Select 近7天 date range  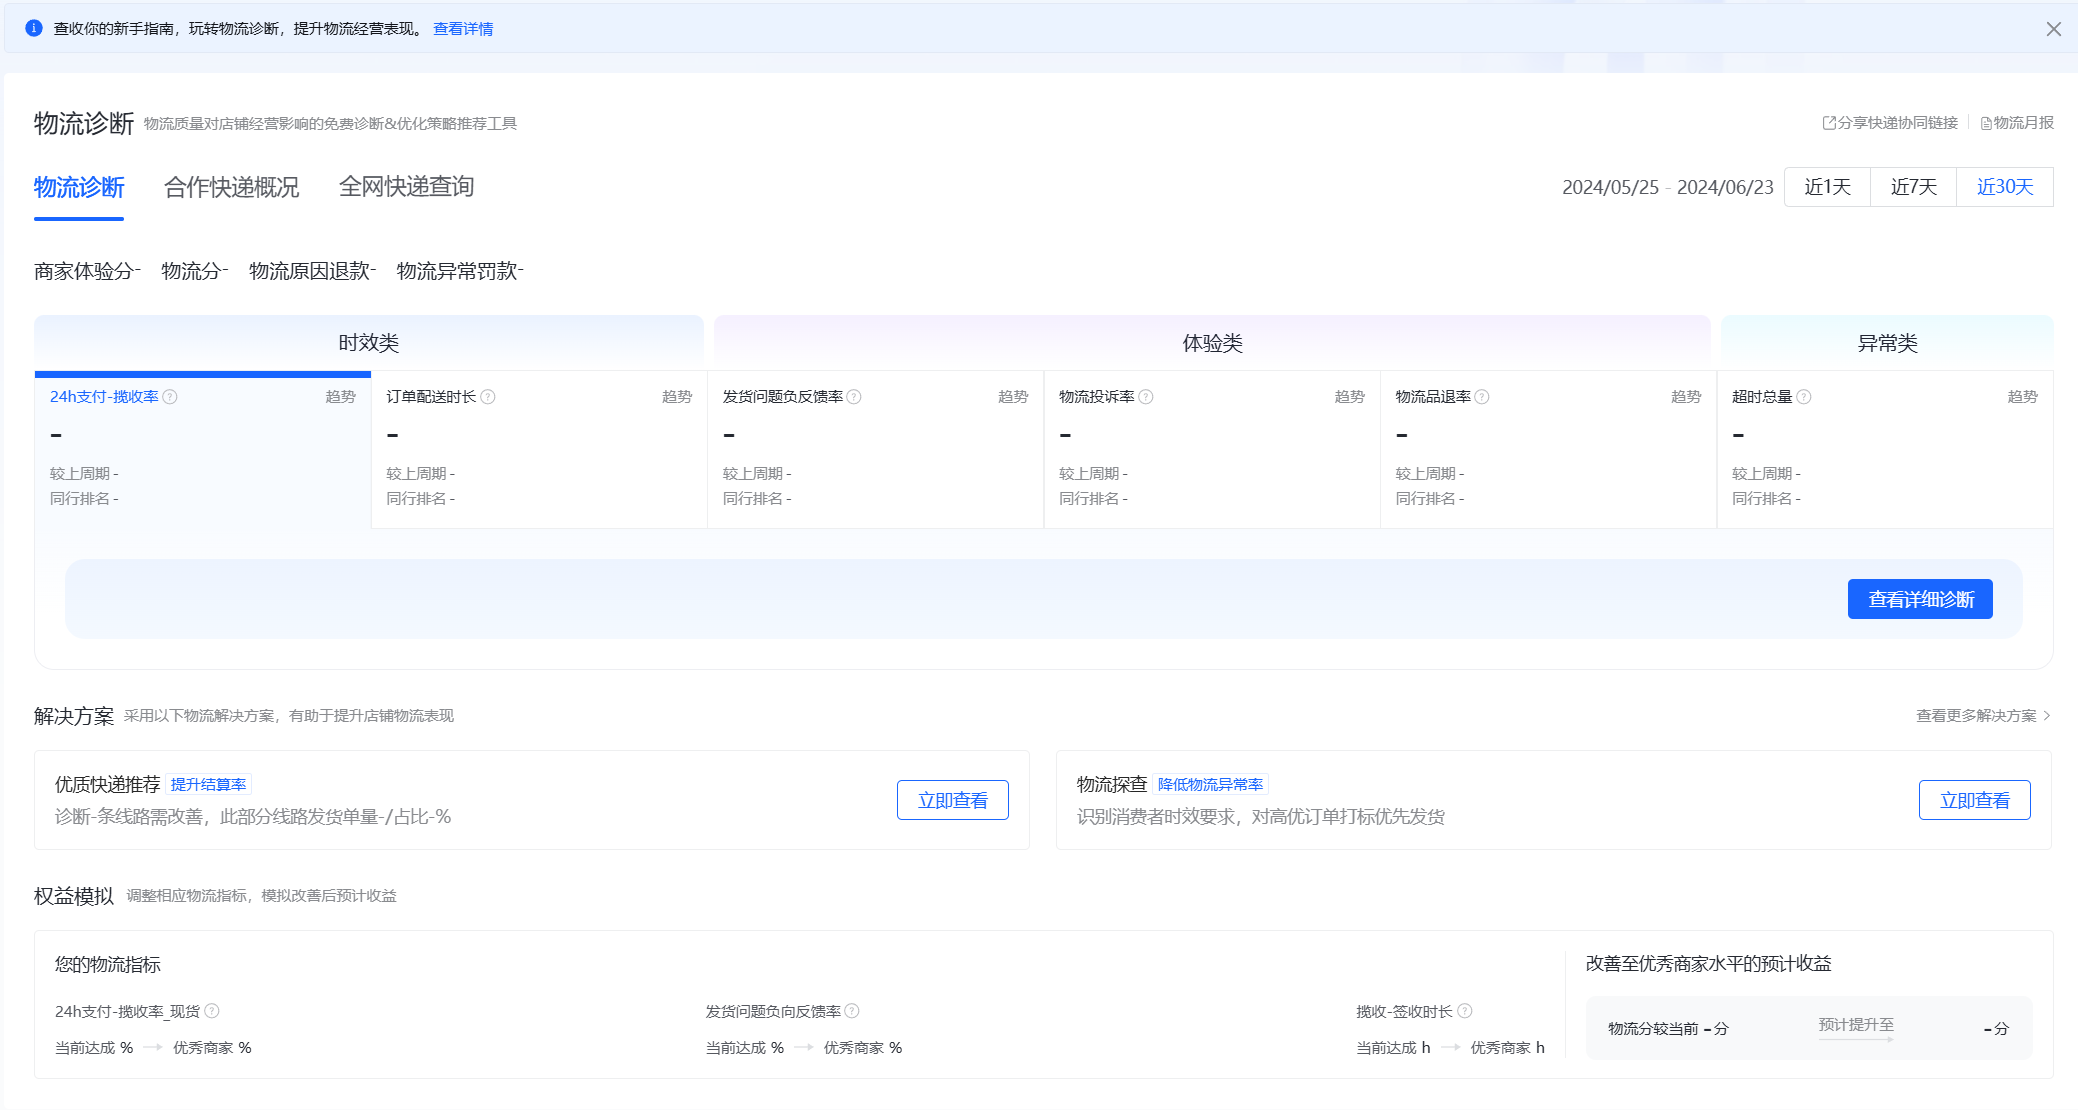click(x=1913, y=187)
